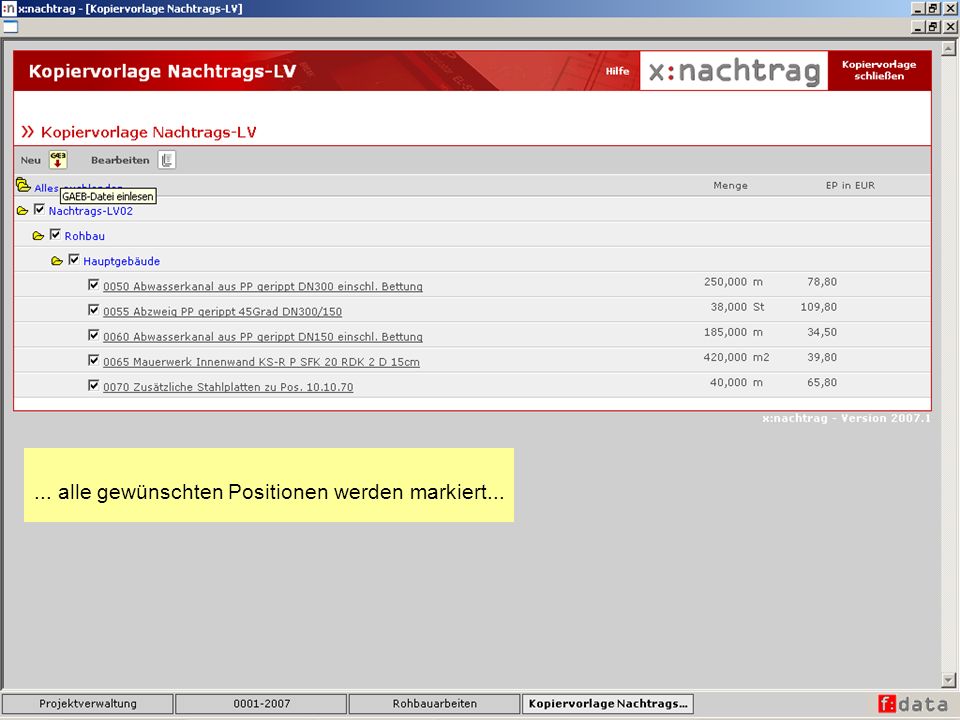960x720 pixels.
Task: Click the folder icon beside Alles ausblenden
Action: [23, 185]
